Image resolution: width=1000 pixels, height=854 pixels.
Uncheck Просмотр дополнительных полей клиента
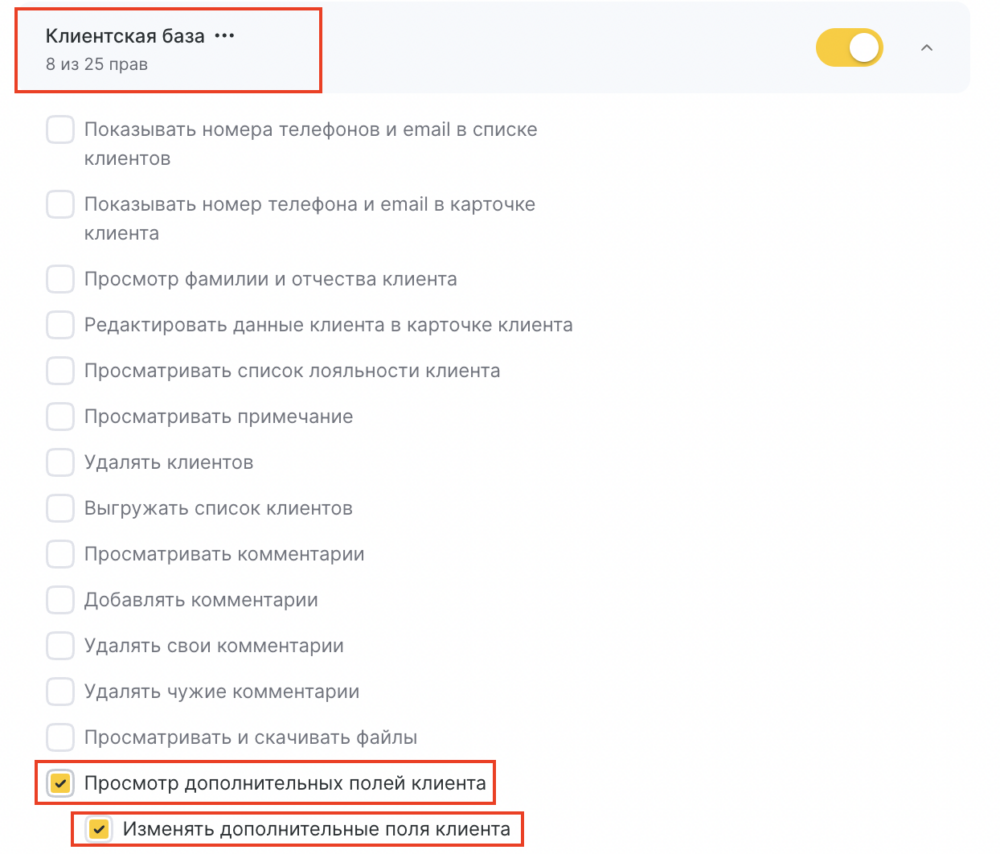pyautogui.click(x=60, y=783)
